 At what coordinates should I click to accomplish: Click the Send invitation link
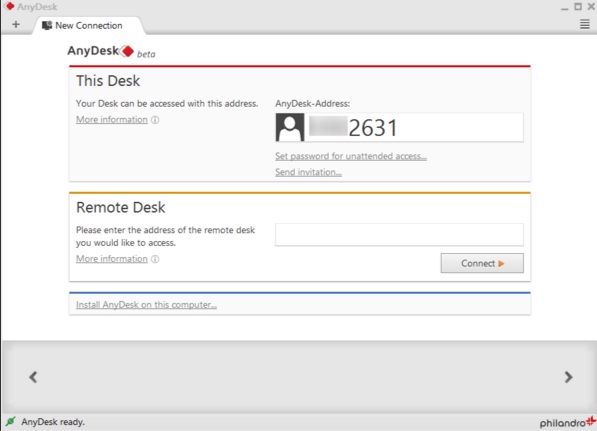click(x=308, y=172)
